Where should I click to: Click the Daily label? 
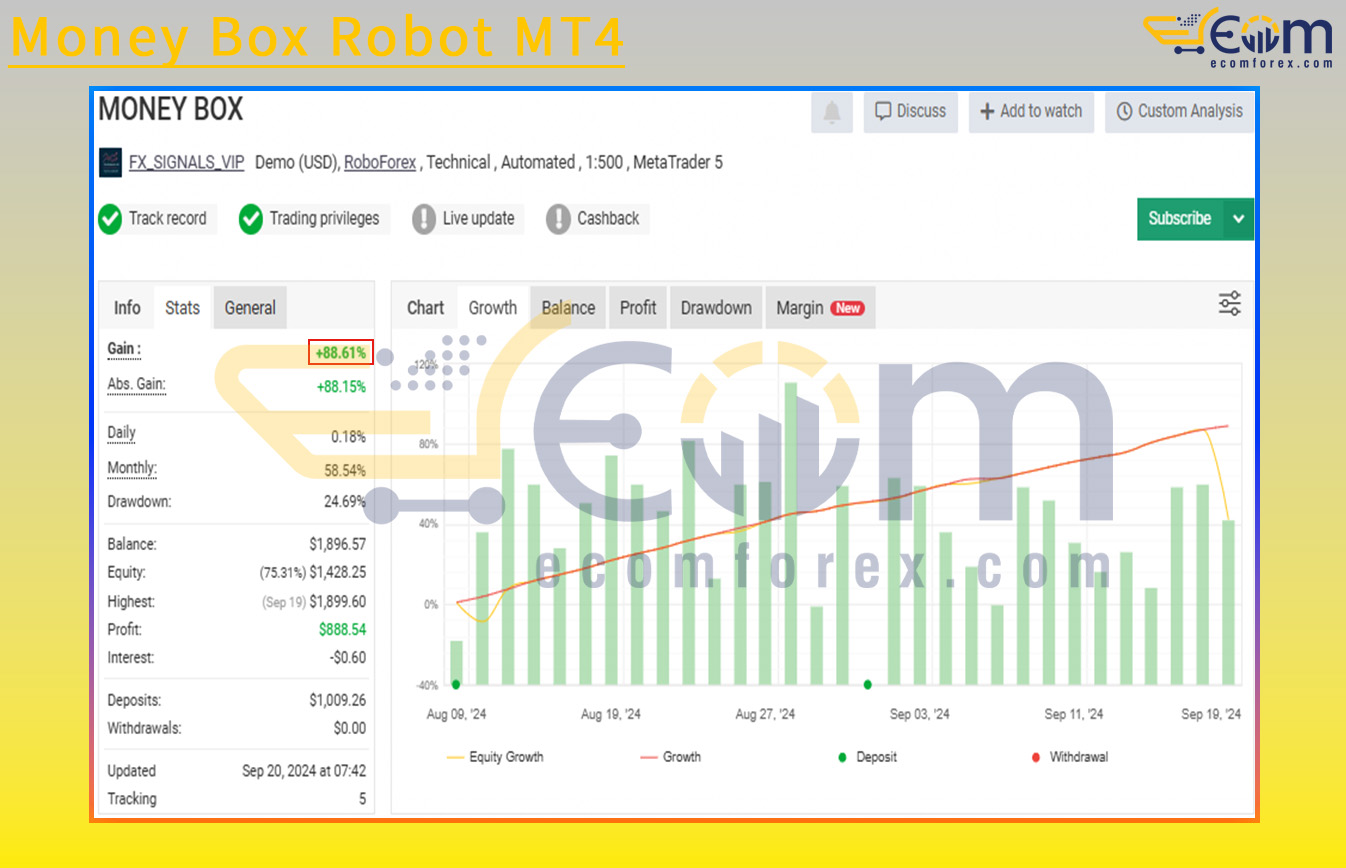(x=121, y=433)
